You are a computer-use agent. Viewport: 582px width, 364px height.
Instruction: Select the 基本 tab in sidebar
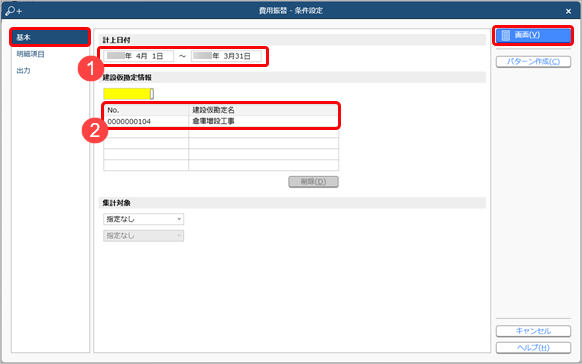50,37
